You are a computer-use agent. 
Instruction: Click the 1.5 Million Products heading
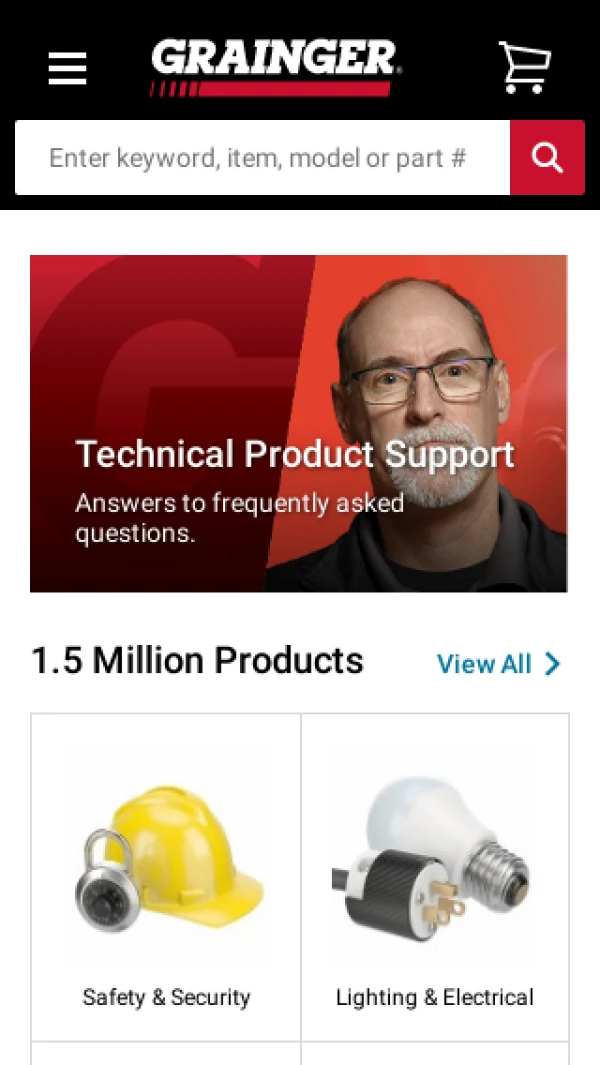[197, 660]
